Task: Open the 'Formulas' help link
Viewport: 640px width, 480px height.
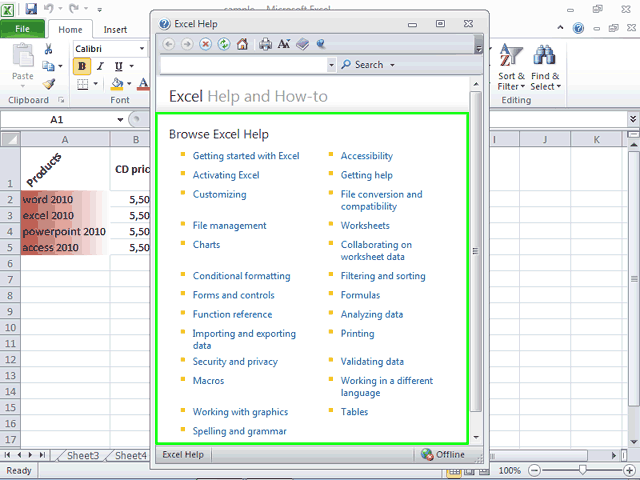Action: point(360,295)
